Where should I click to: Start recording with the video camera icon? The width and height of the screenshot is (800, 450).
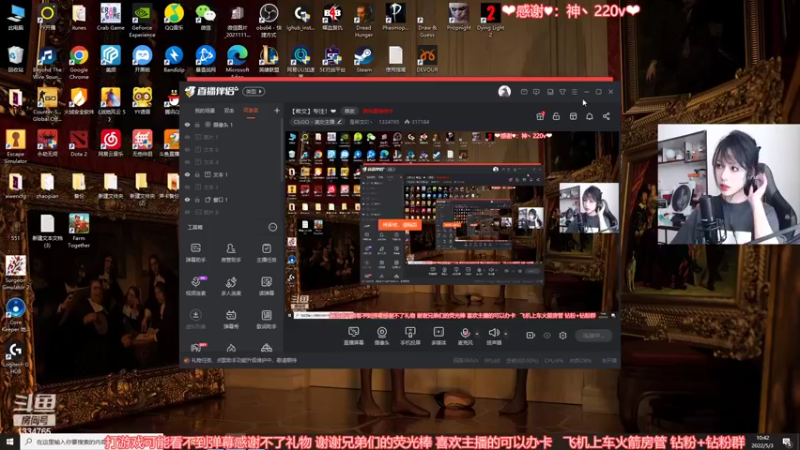coord(531,335)
